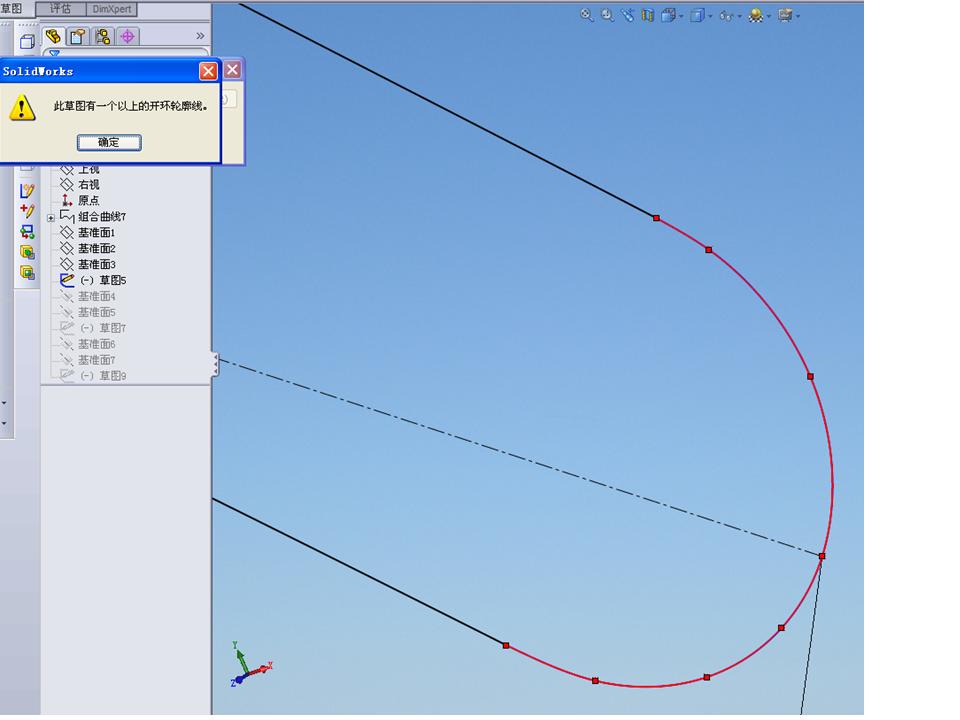
Task: Select 组合曲线7 in feature tree
Action: coord(102,216)
